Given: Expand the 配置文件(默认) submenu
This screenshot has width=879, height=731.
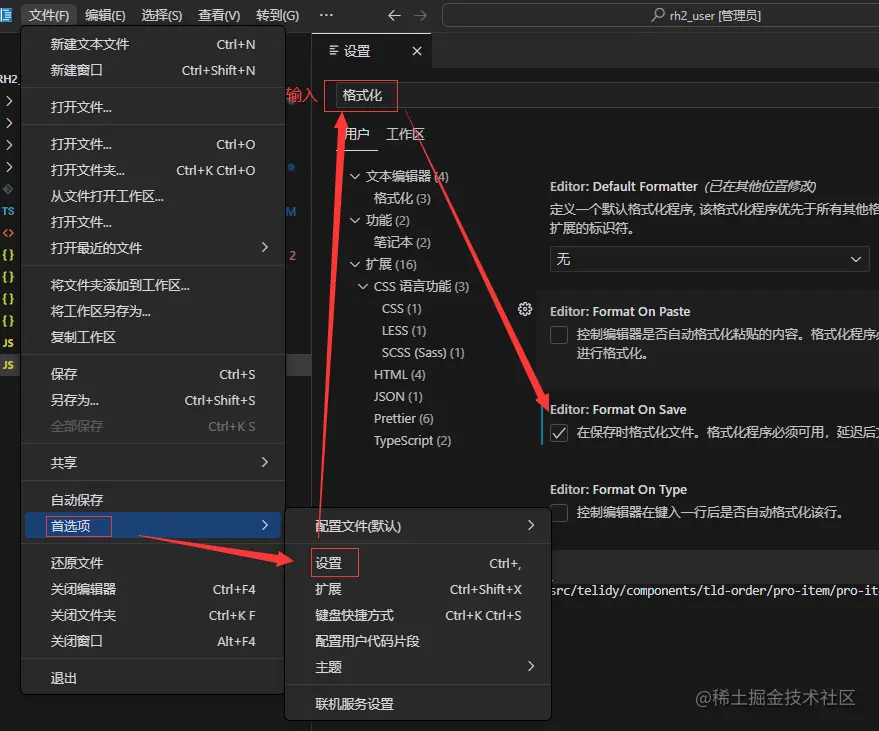Looking at the screenshot, I should (x=418, y=526).
